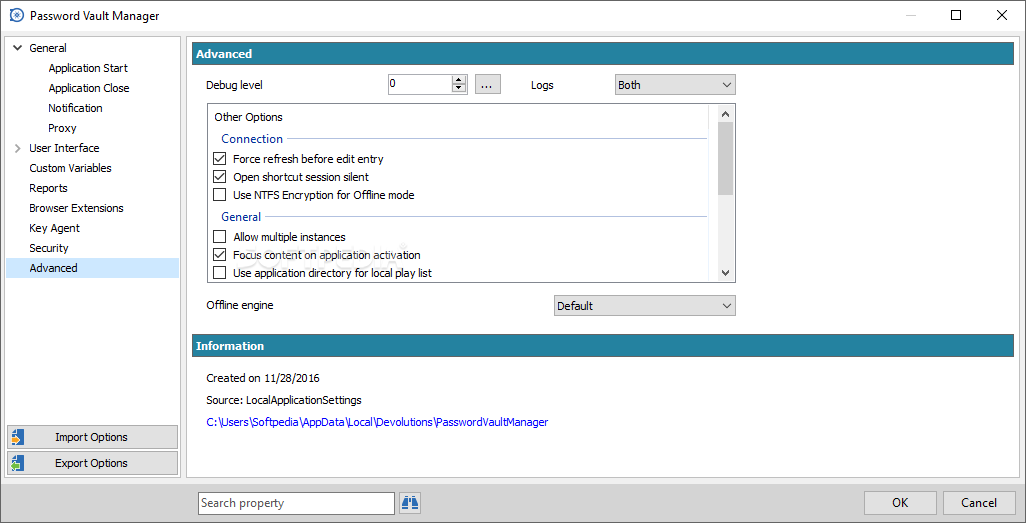Select Application Start in the tree
The width and height of the screenshot is (1026, 523).
pos(88,68)
